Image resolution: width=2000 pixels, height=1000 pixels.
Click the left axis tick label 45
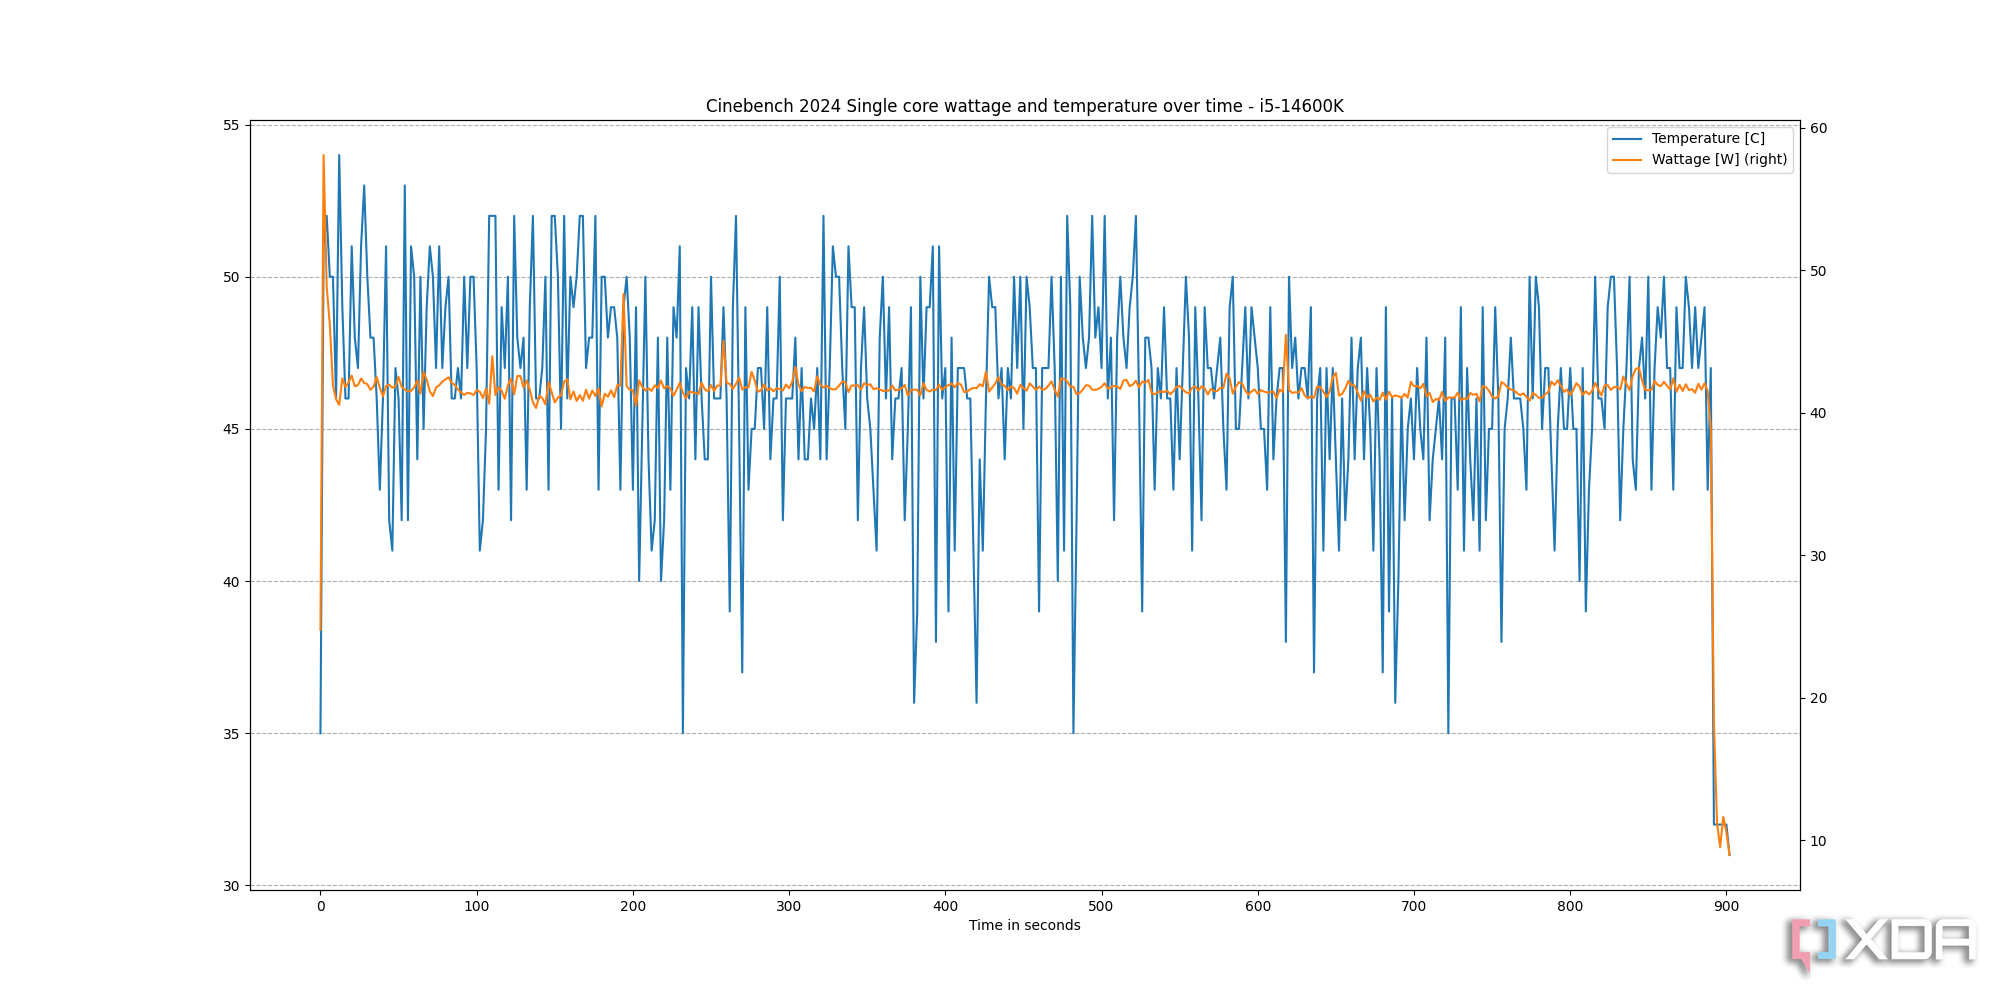click(x=231, y=429)
